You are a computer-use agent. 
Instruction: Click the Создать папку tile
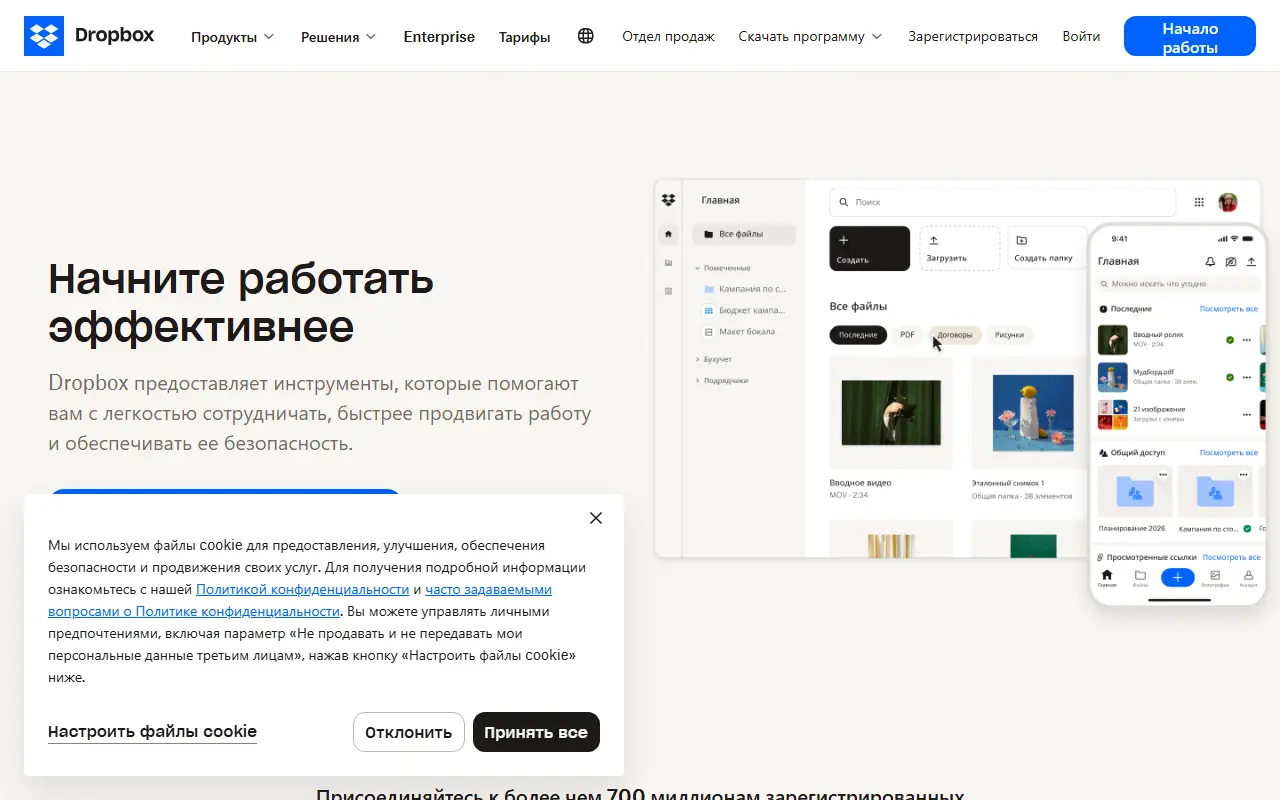1047,248
